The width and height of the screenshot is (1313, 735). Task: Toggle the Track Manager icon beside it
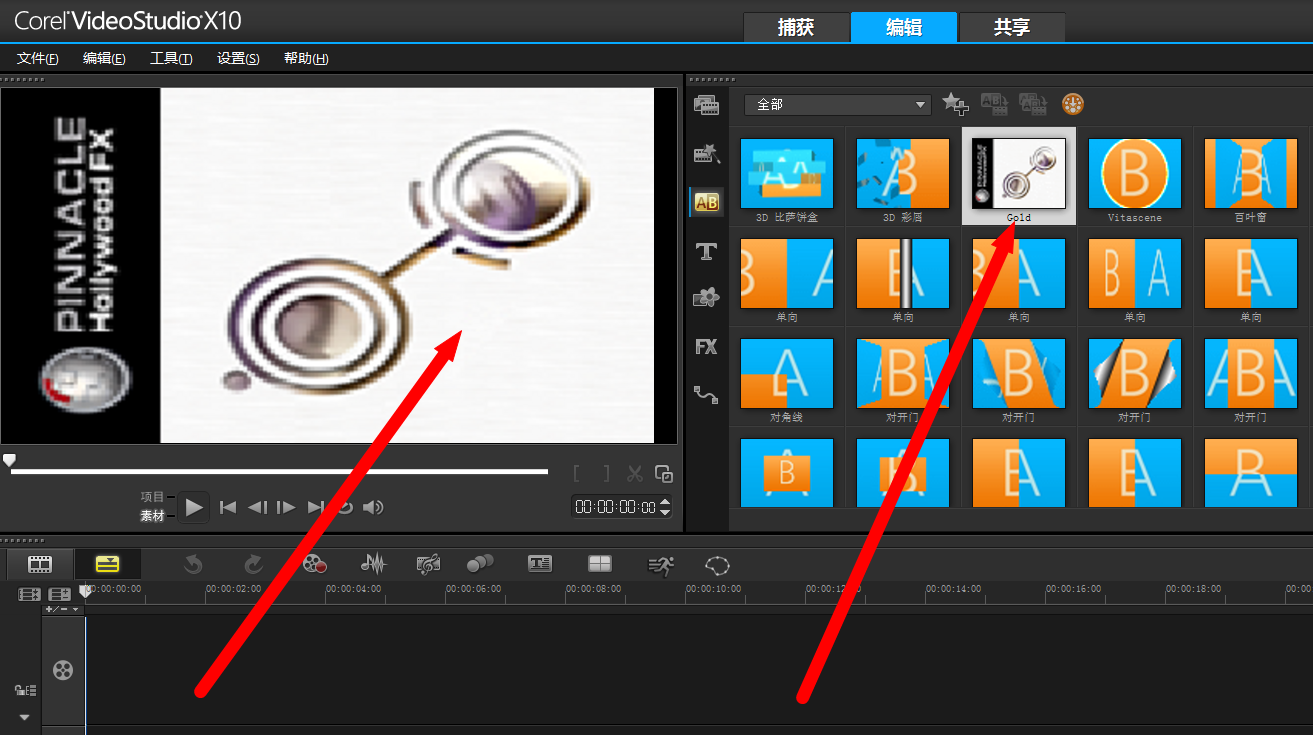point(59,594)
